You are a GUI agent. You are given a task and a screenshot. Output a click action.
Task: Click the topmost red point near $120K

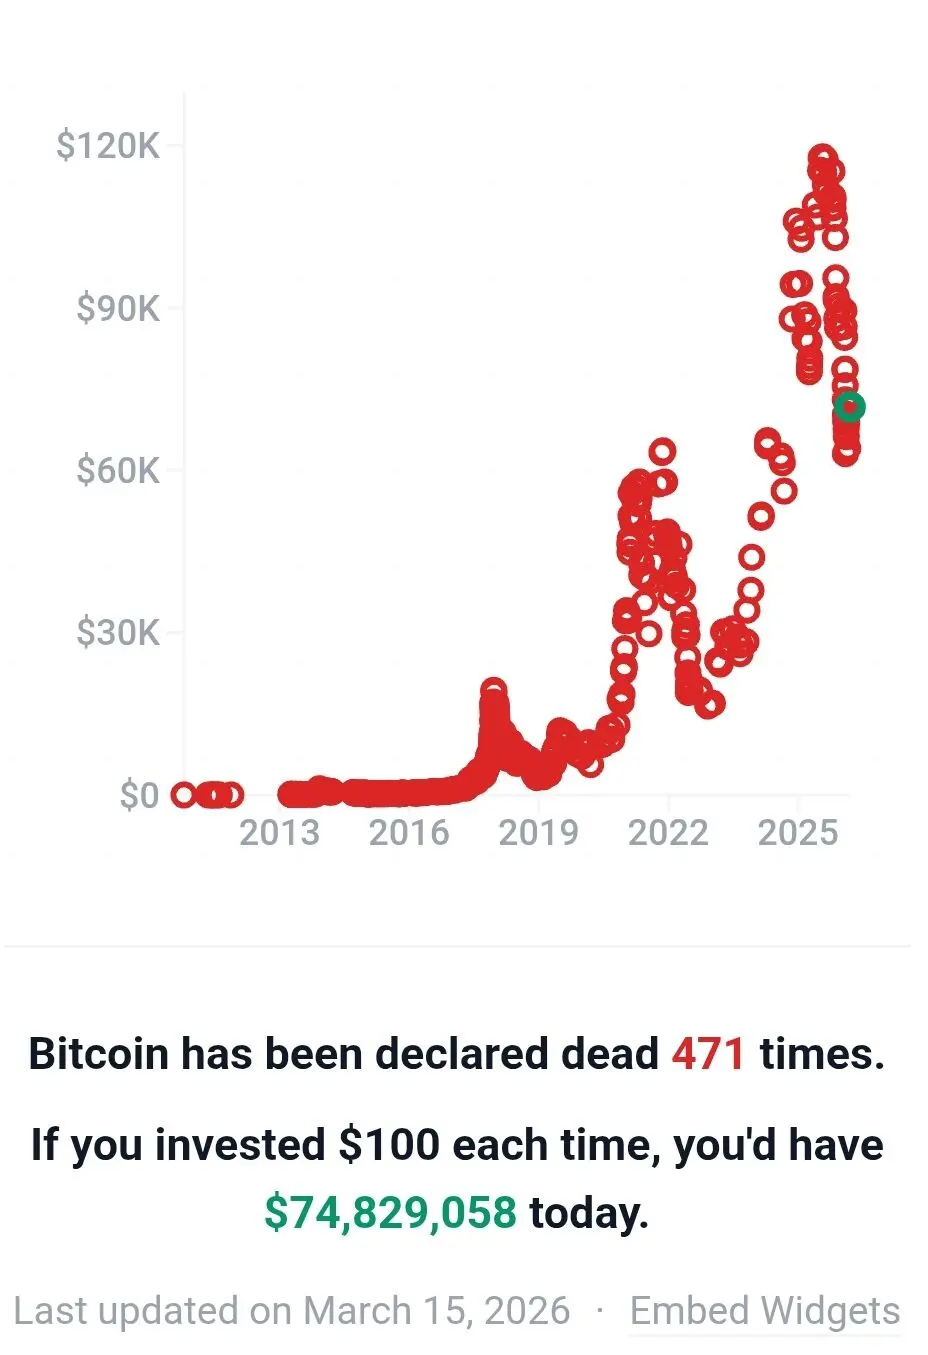tap(822, 157)
